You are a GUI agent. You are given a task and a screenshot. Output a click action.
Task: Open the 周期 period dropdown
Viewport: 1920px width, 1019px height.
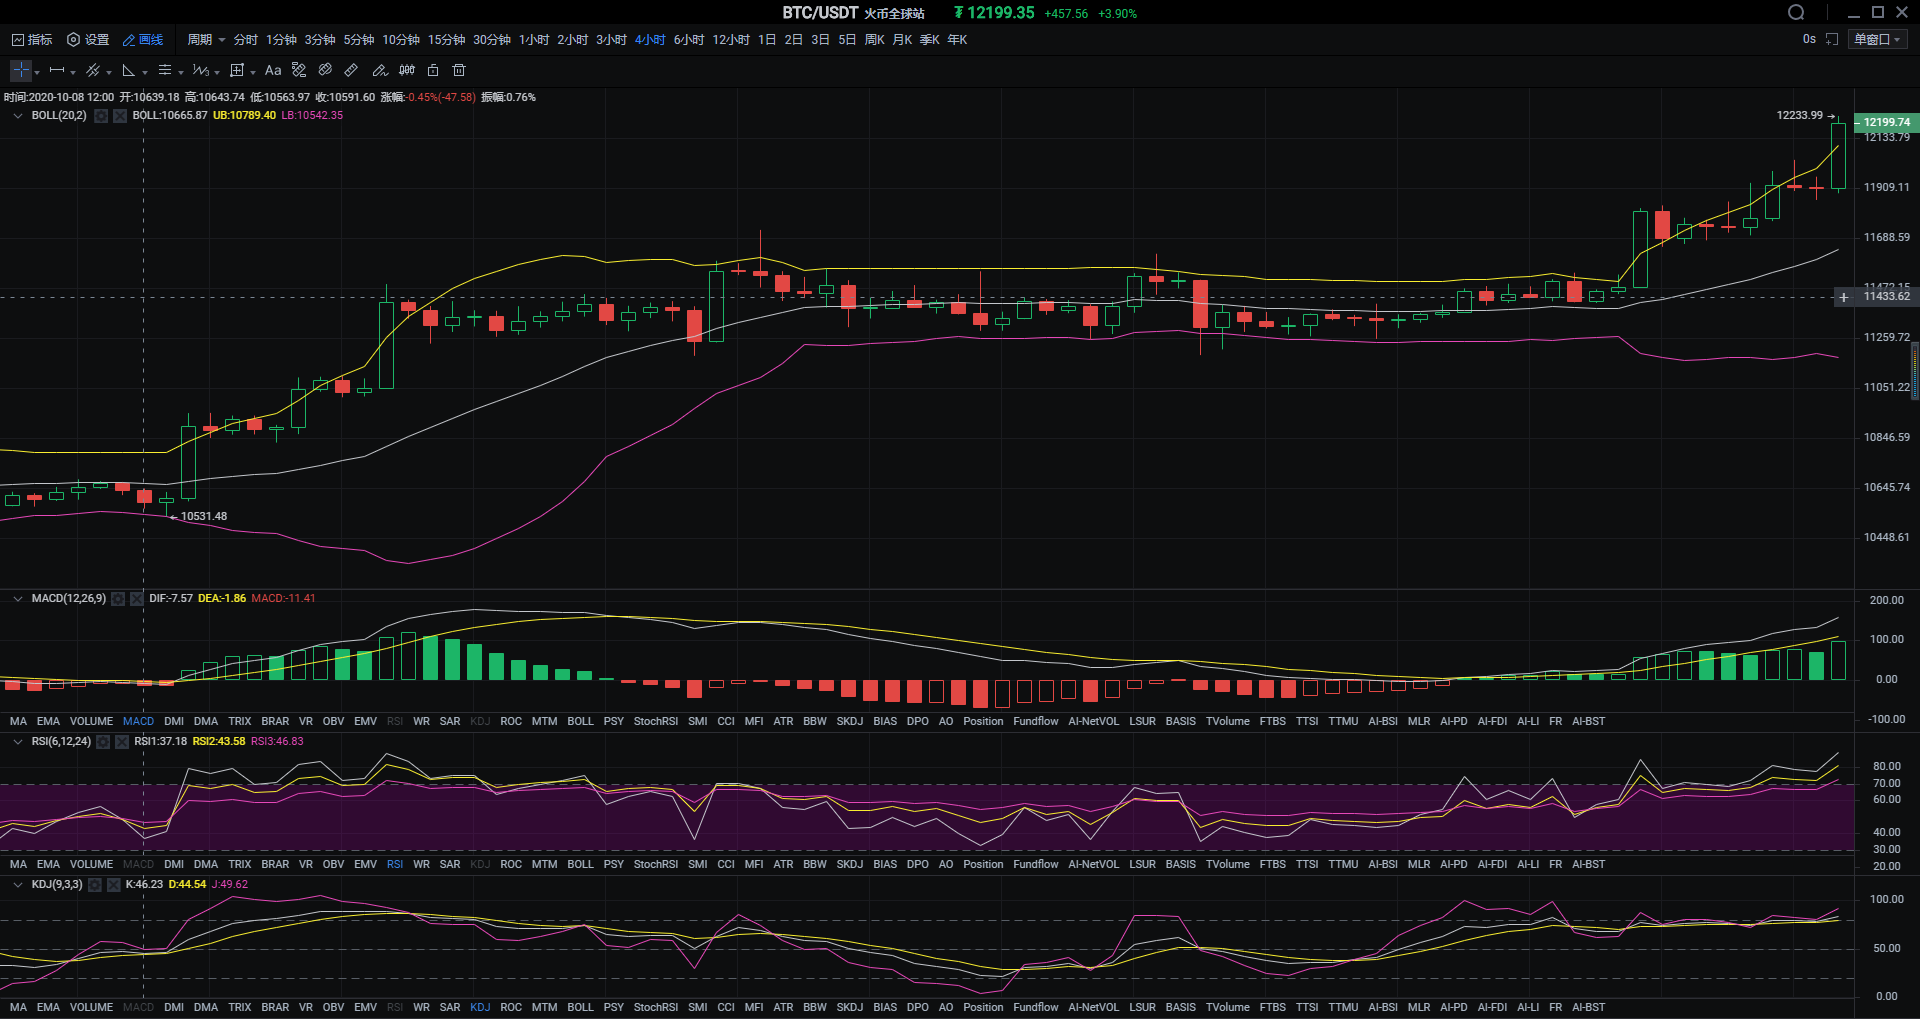(x=206, y=40)
